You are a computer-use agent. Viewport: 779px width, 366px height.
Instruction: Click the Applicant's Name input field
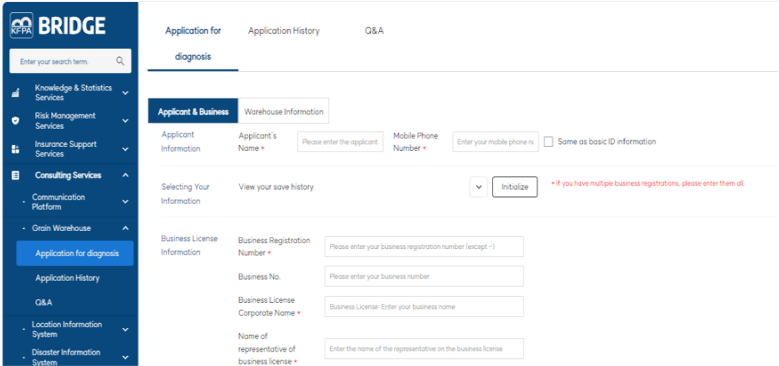pos(340,142)
